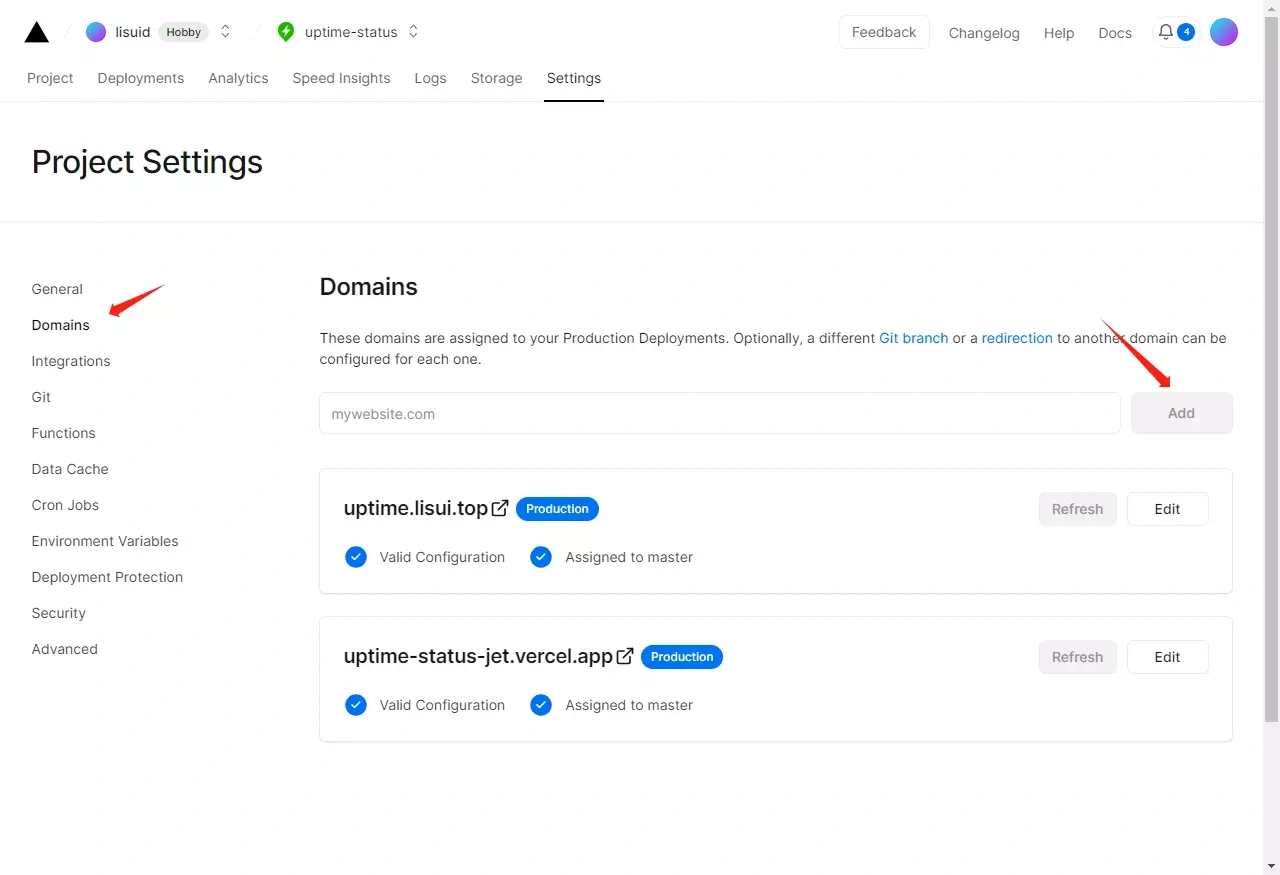Click the Hobby plan badge
Viewport: 1280px width, 875px height.
point(184,32)
